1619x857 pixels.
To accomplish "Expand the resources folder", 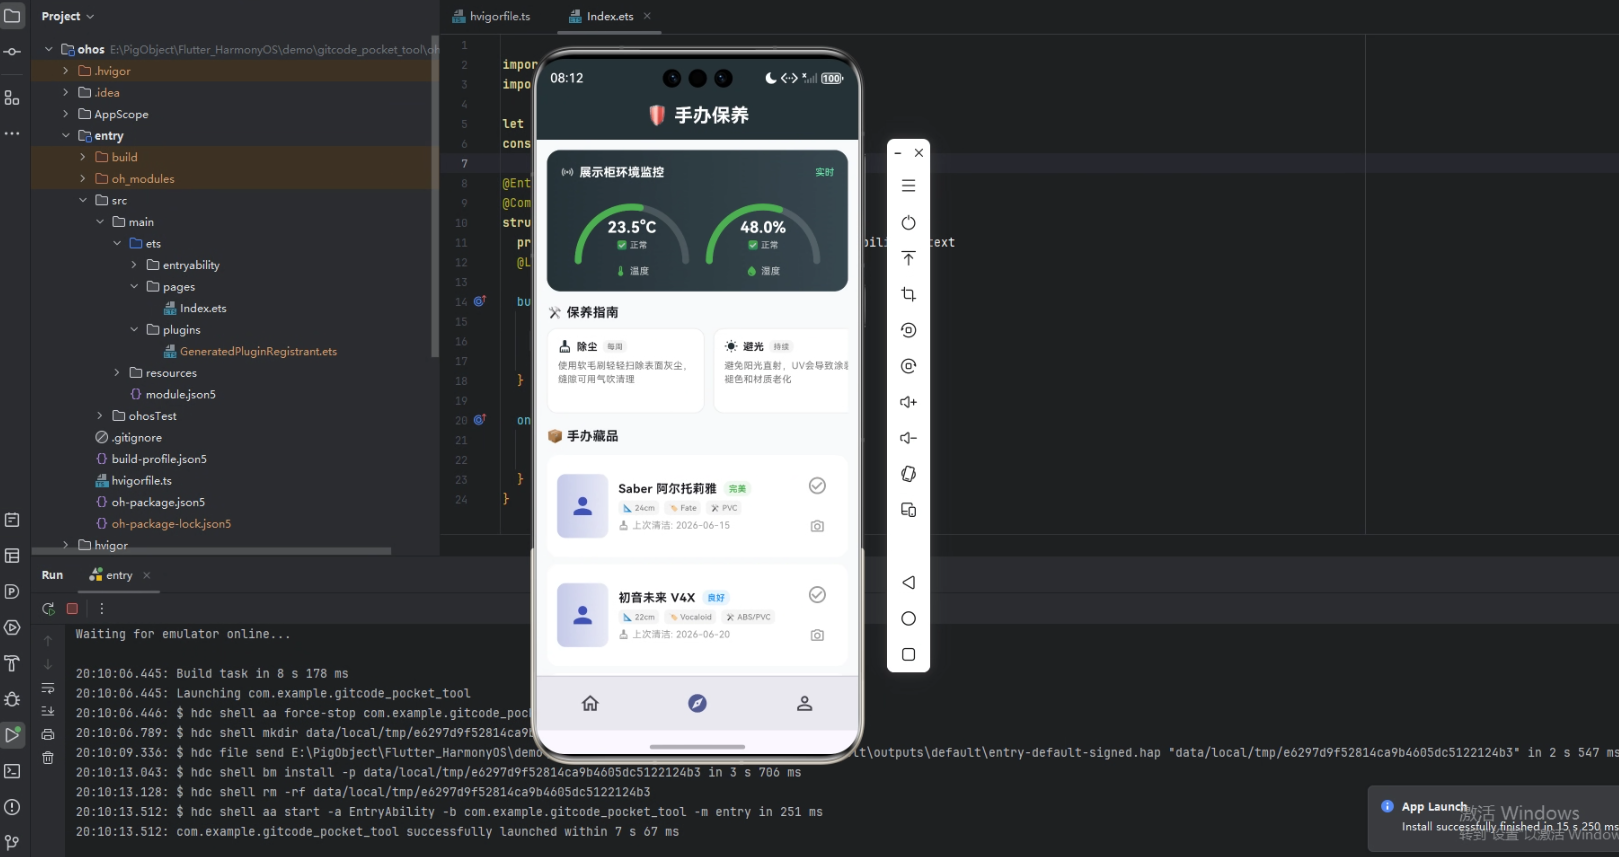I will 116,373.
